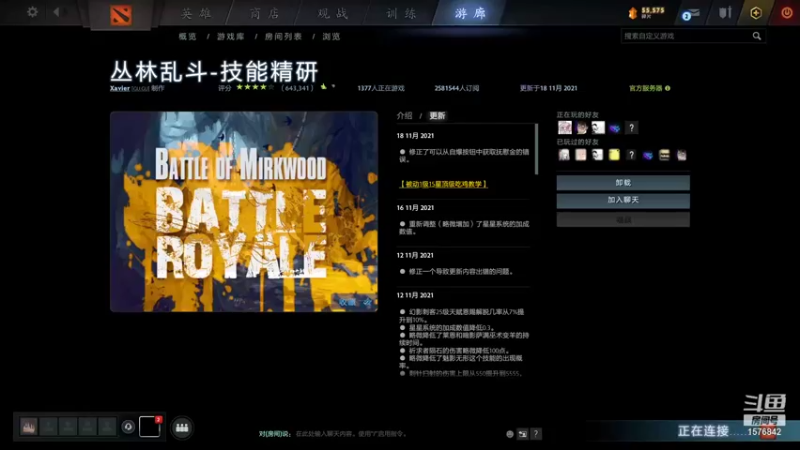Open the chat help question mark
Image resolution: width=800 pixels, height=450 pixels.
(536, 434)
